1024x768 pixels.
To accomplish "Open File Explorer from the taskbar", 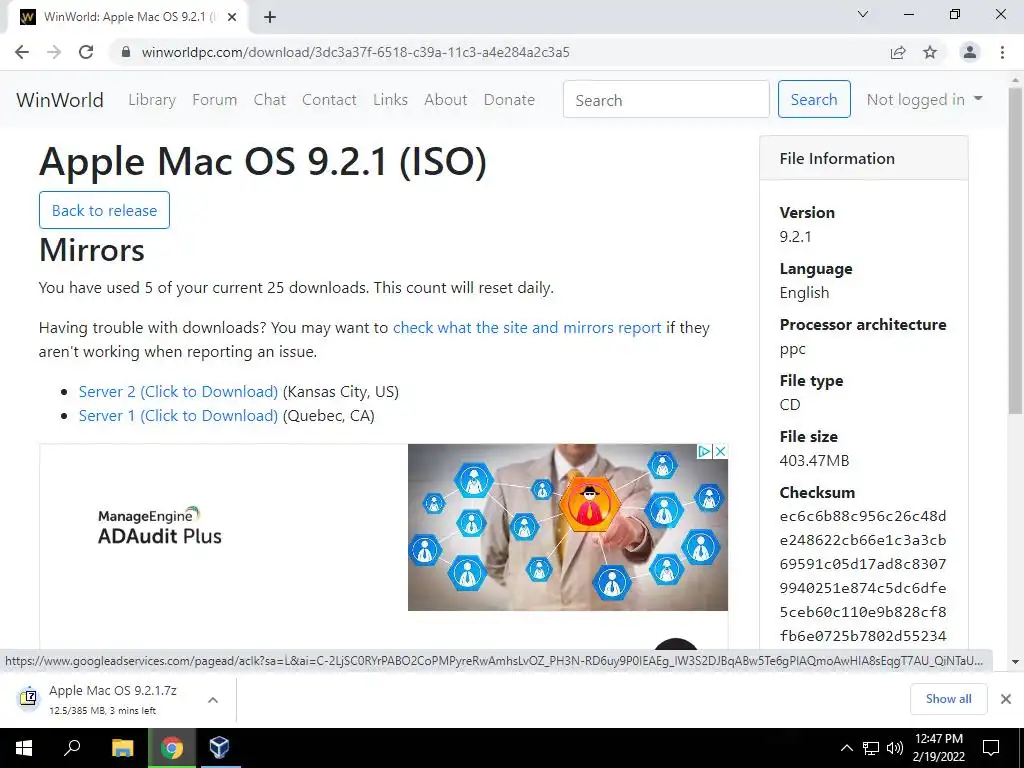I will coord(122,748).
